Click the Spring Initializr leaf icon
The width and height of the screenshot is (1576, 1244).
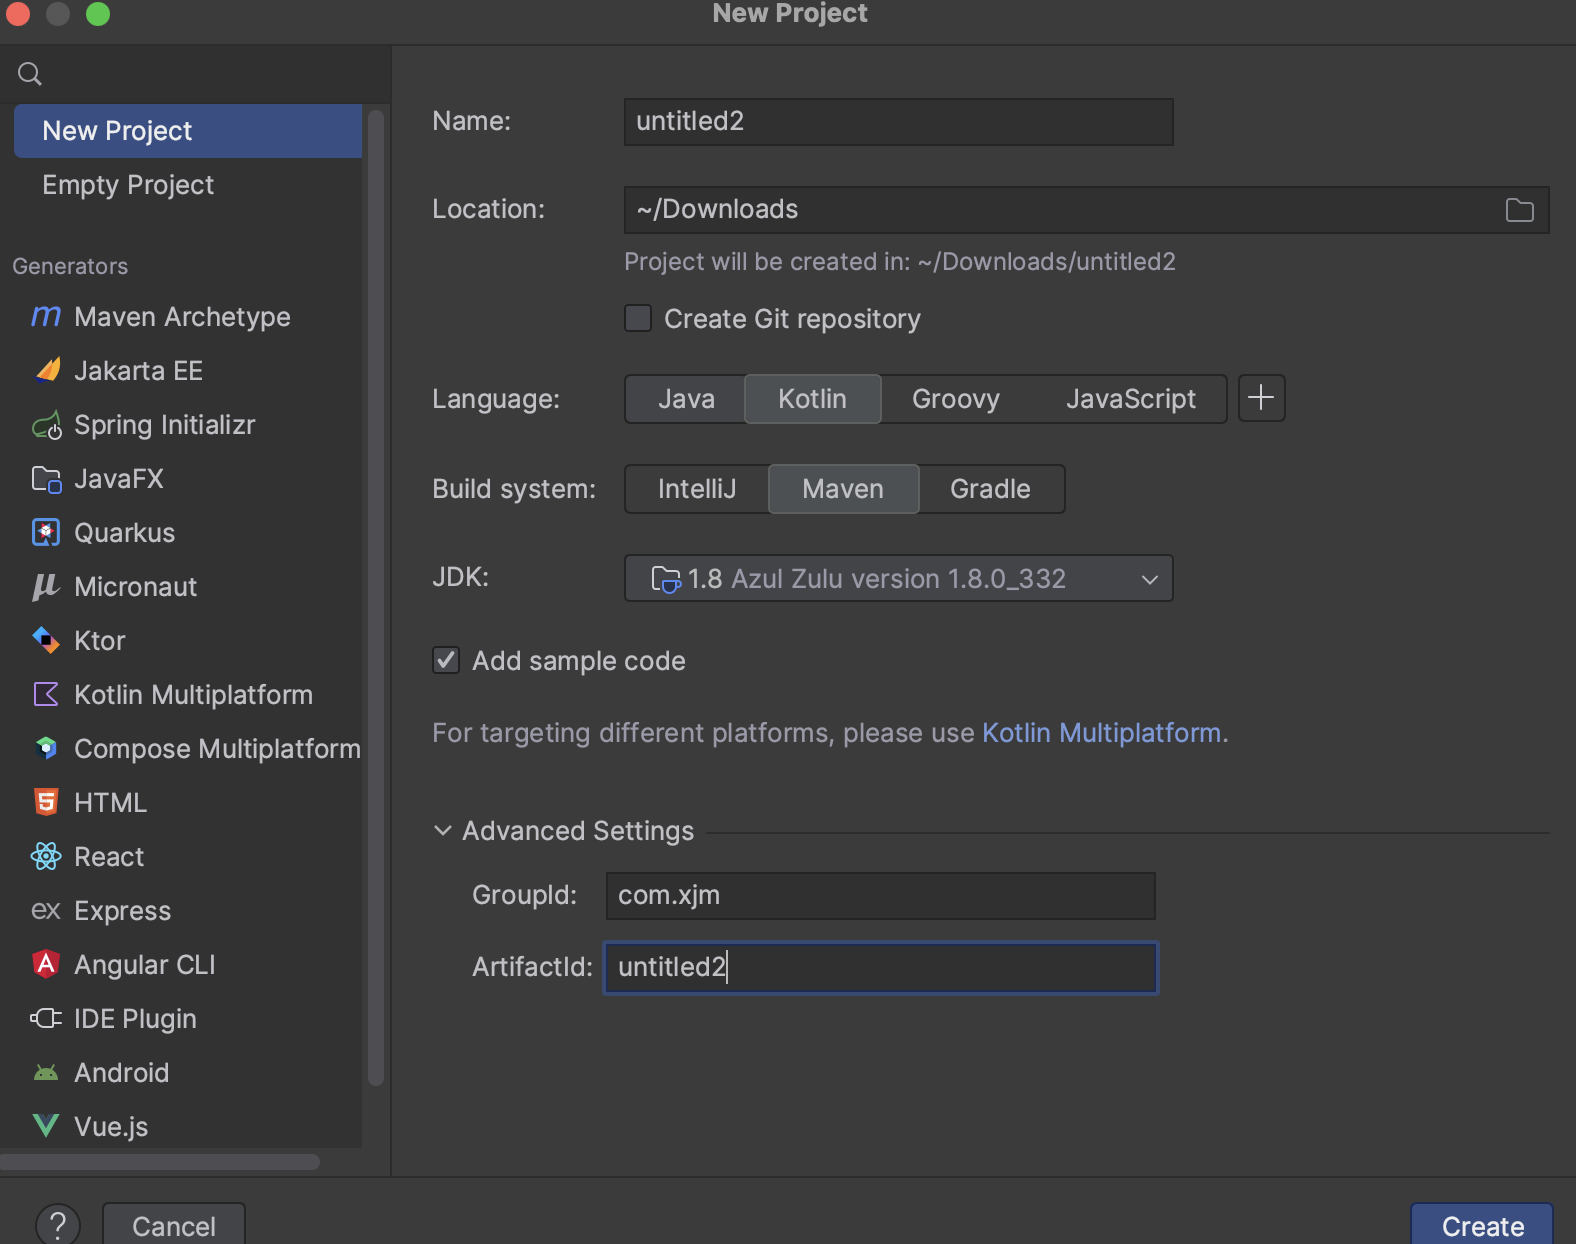47,426
